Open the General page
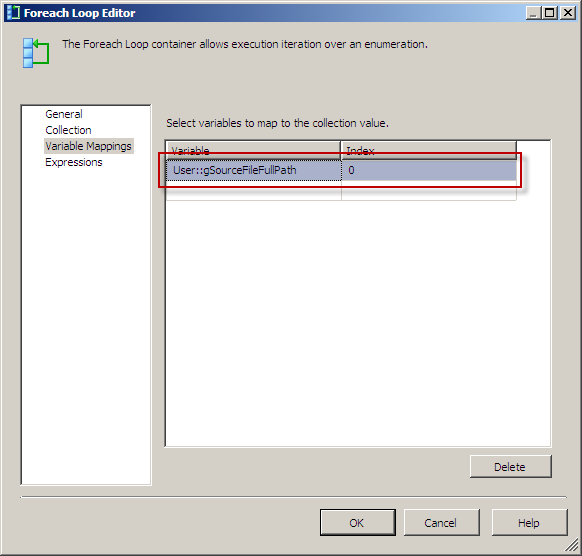Screen dimensions: 582x556 (x=64, y=114)
